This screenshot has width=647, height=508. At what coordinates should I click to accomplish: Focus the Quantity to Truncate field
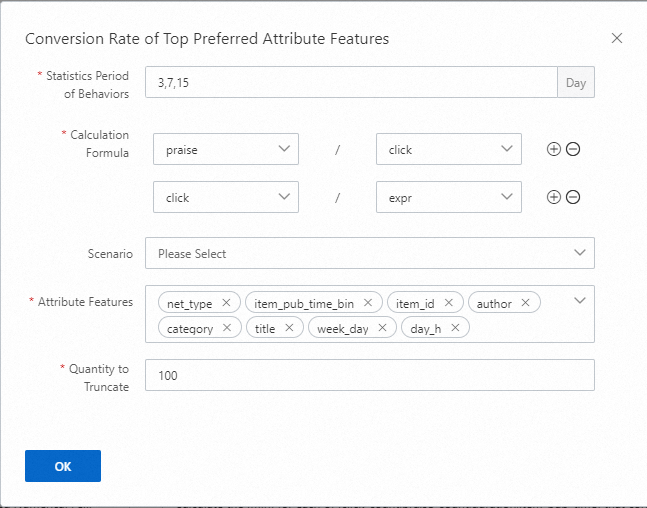pos(369,375)
